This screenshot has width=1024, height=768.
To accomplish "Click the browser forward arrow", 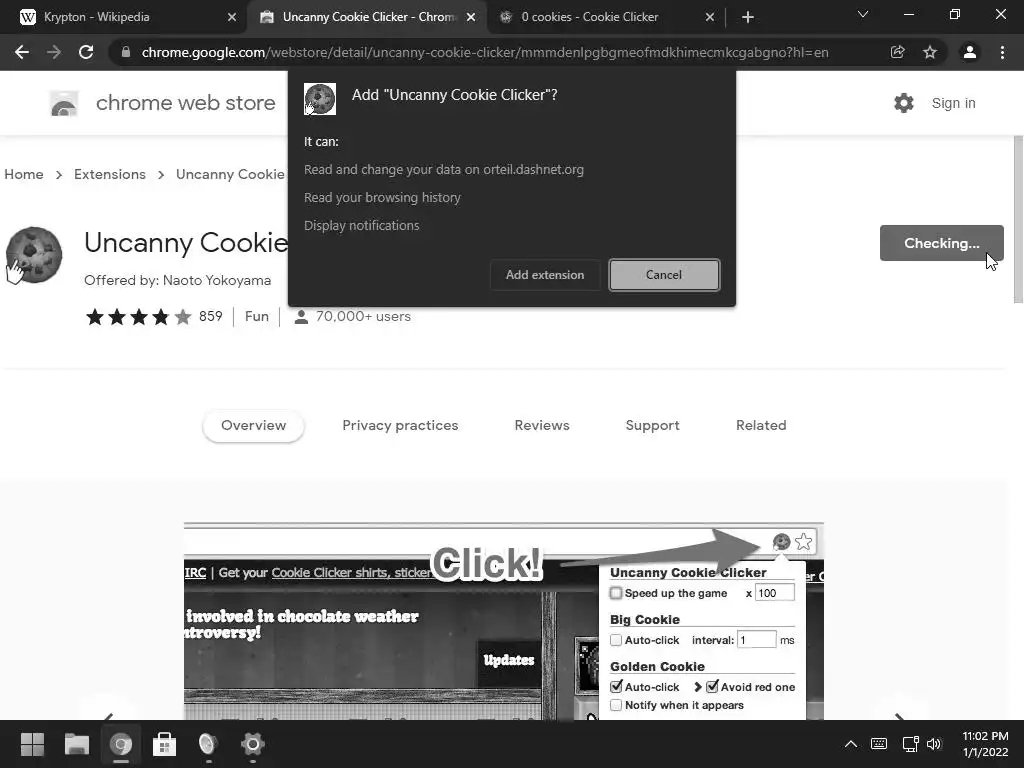I will [54, 52].
